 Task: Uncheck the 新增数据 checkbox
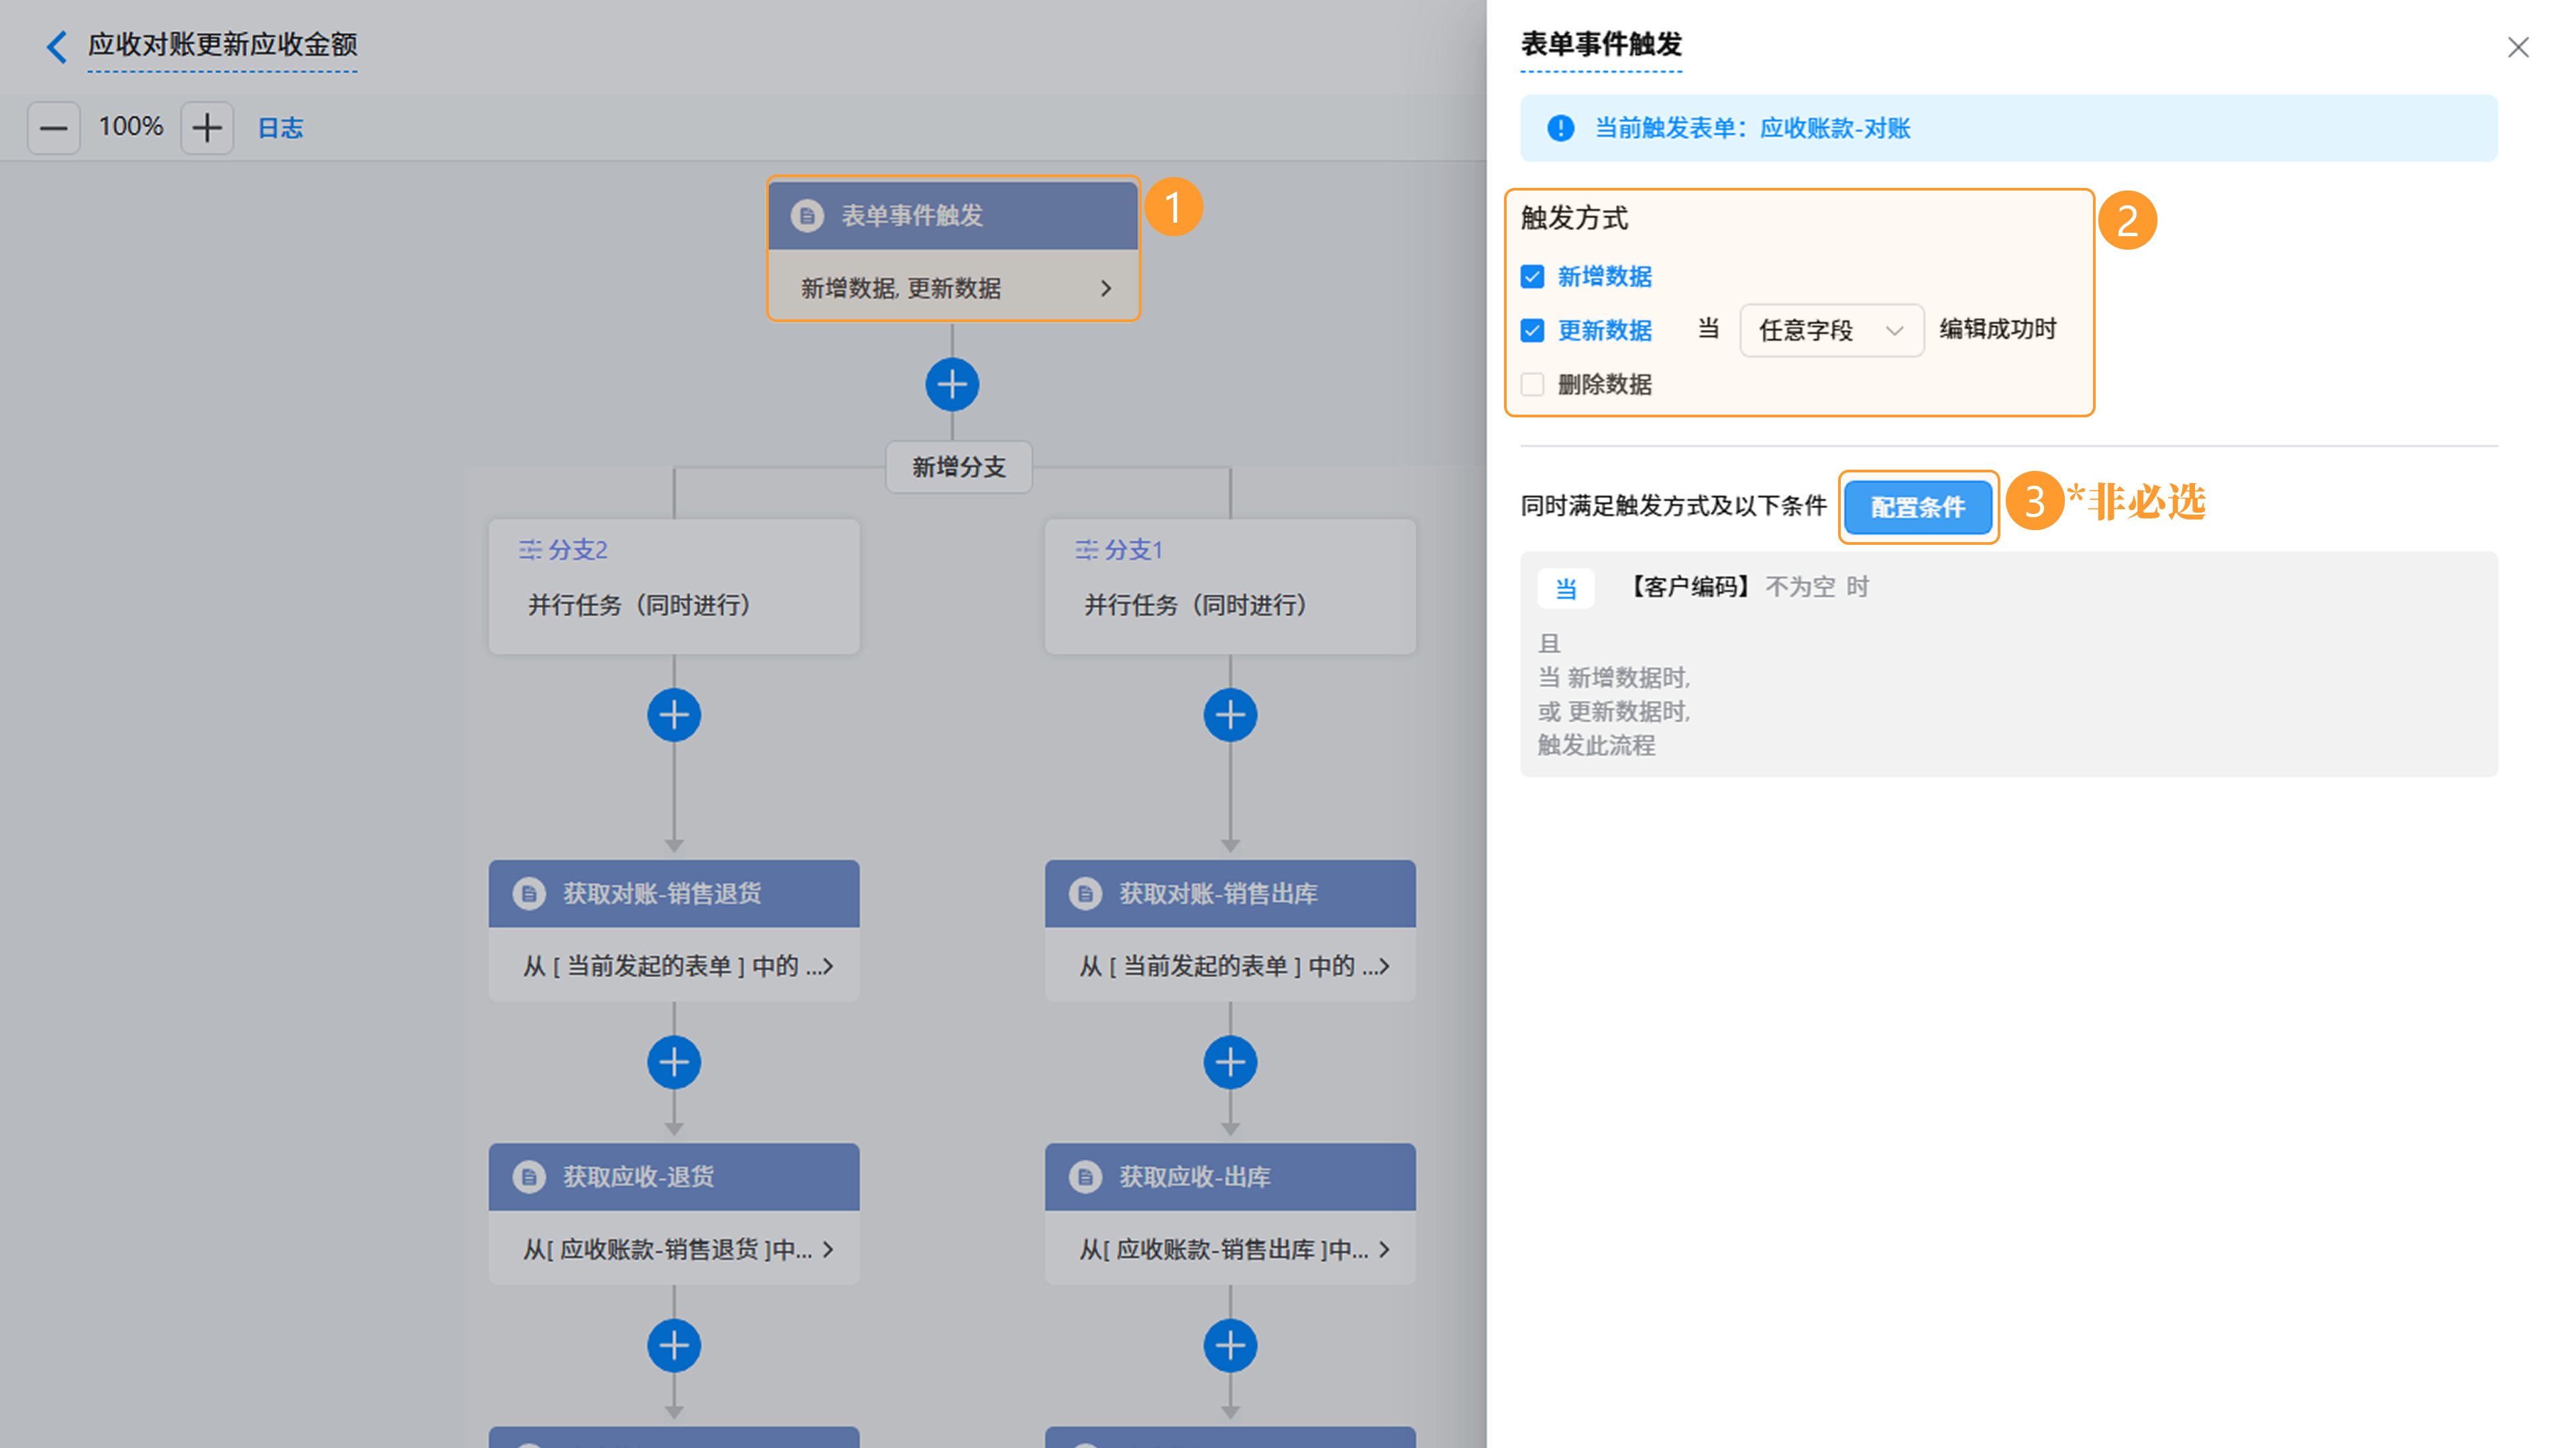coord(1532,277)
